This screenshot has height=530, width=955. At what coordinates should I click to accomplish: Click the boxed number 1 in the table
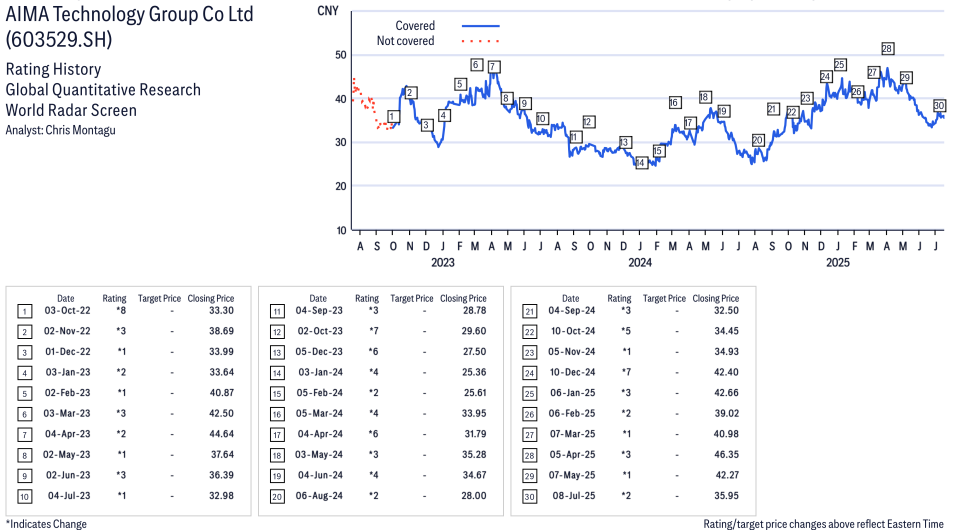pyautogui.click(x=24, y=312)
